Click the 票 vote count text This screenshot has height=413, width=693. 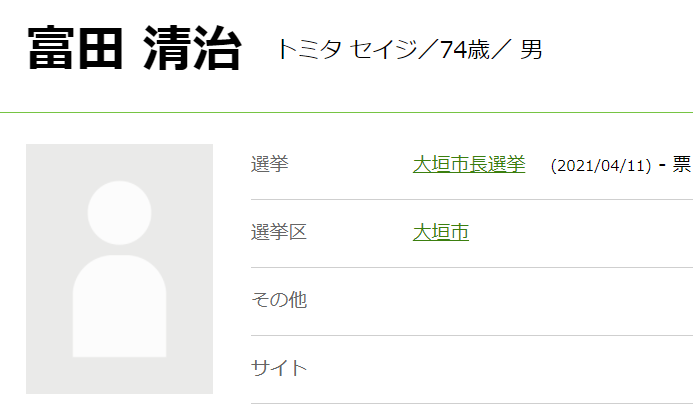pyautogui.click(x=682, y=165)
